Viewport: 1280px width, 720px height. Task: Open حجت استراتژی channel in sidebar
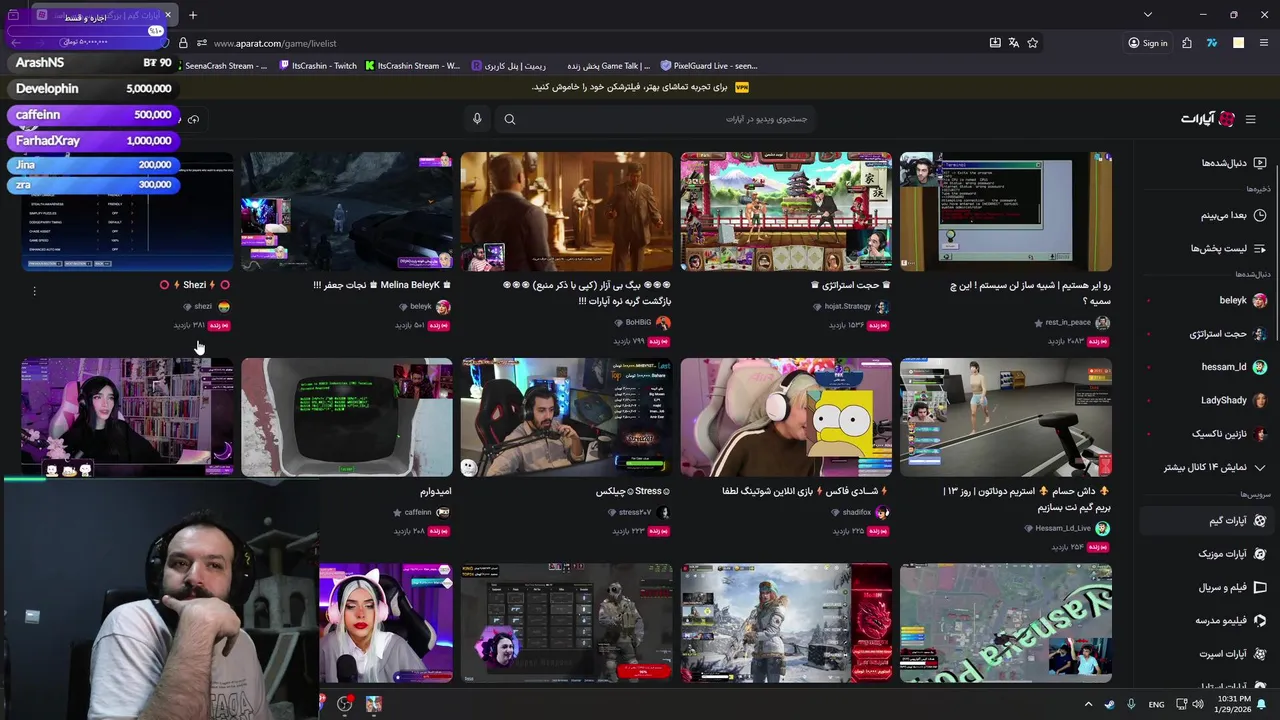(1228, 334)
